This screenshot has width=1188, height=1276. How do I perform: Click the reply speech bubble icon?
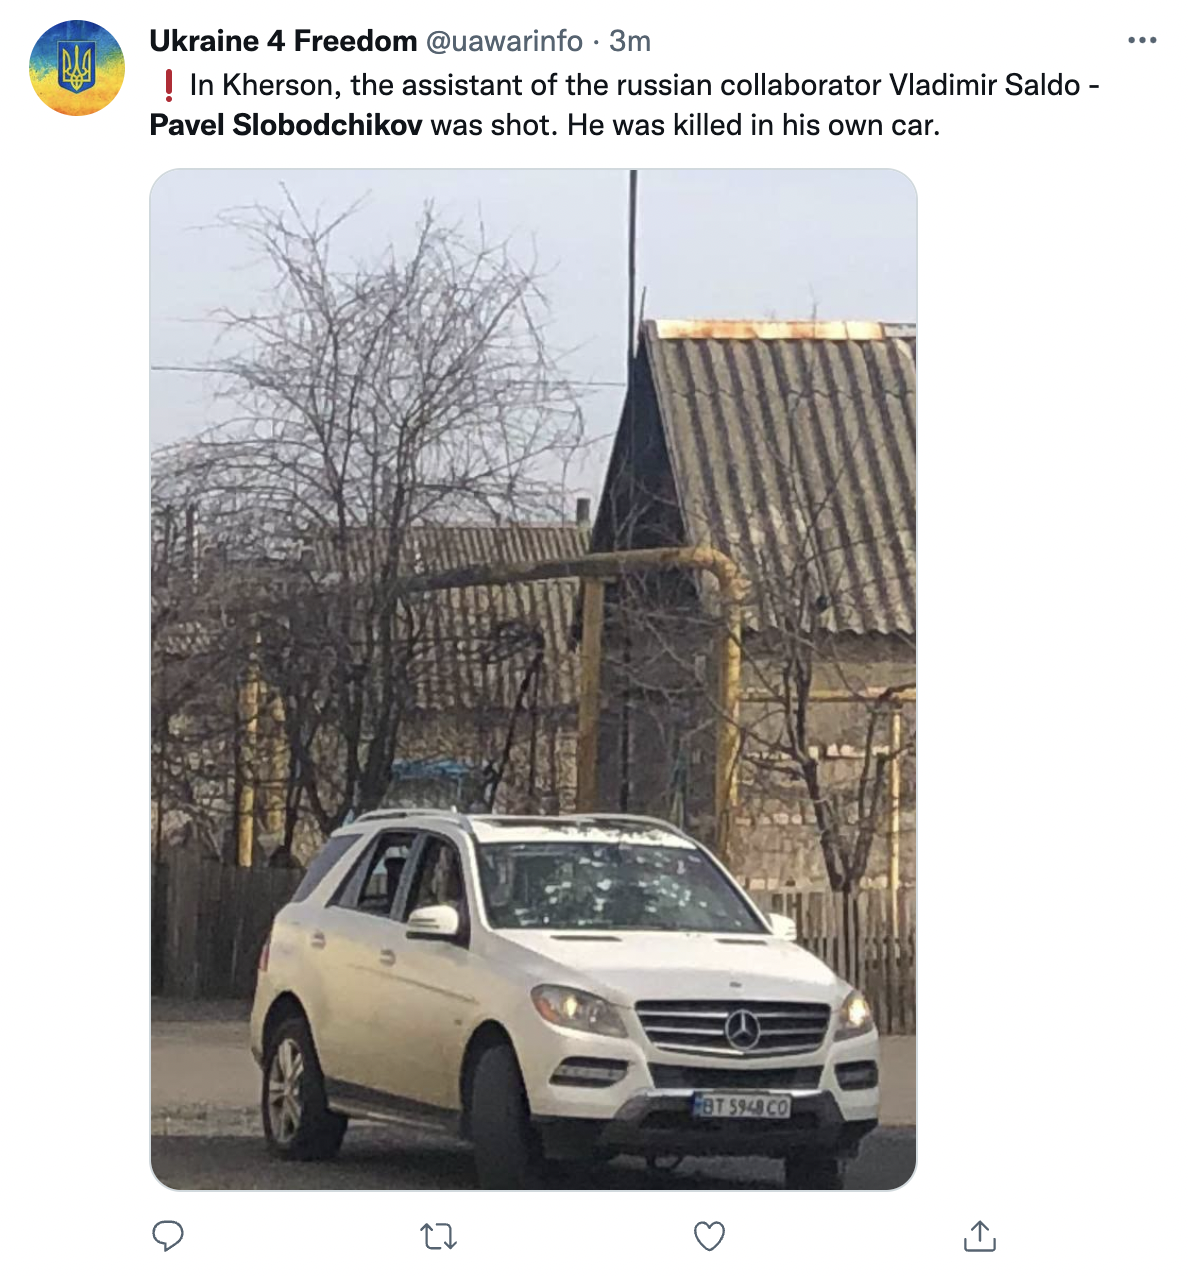(167, 1237)
